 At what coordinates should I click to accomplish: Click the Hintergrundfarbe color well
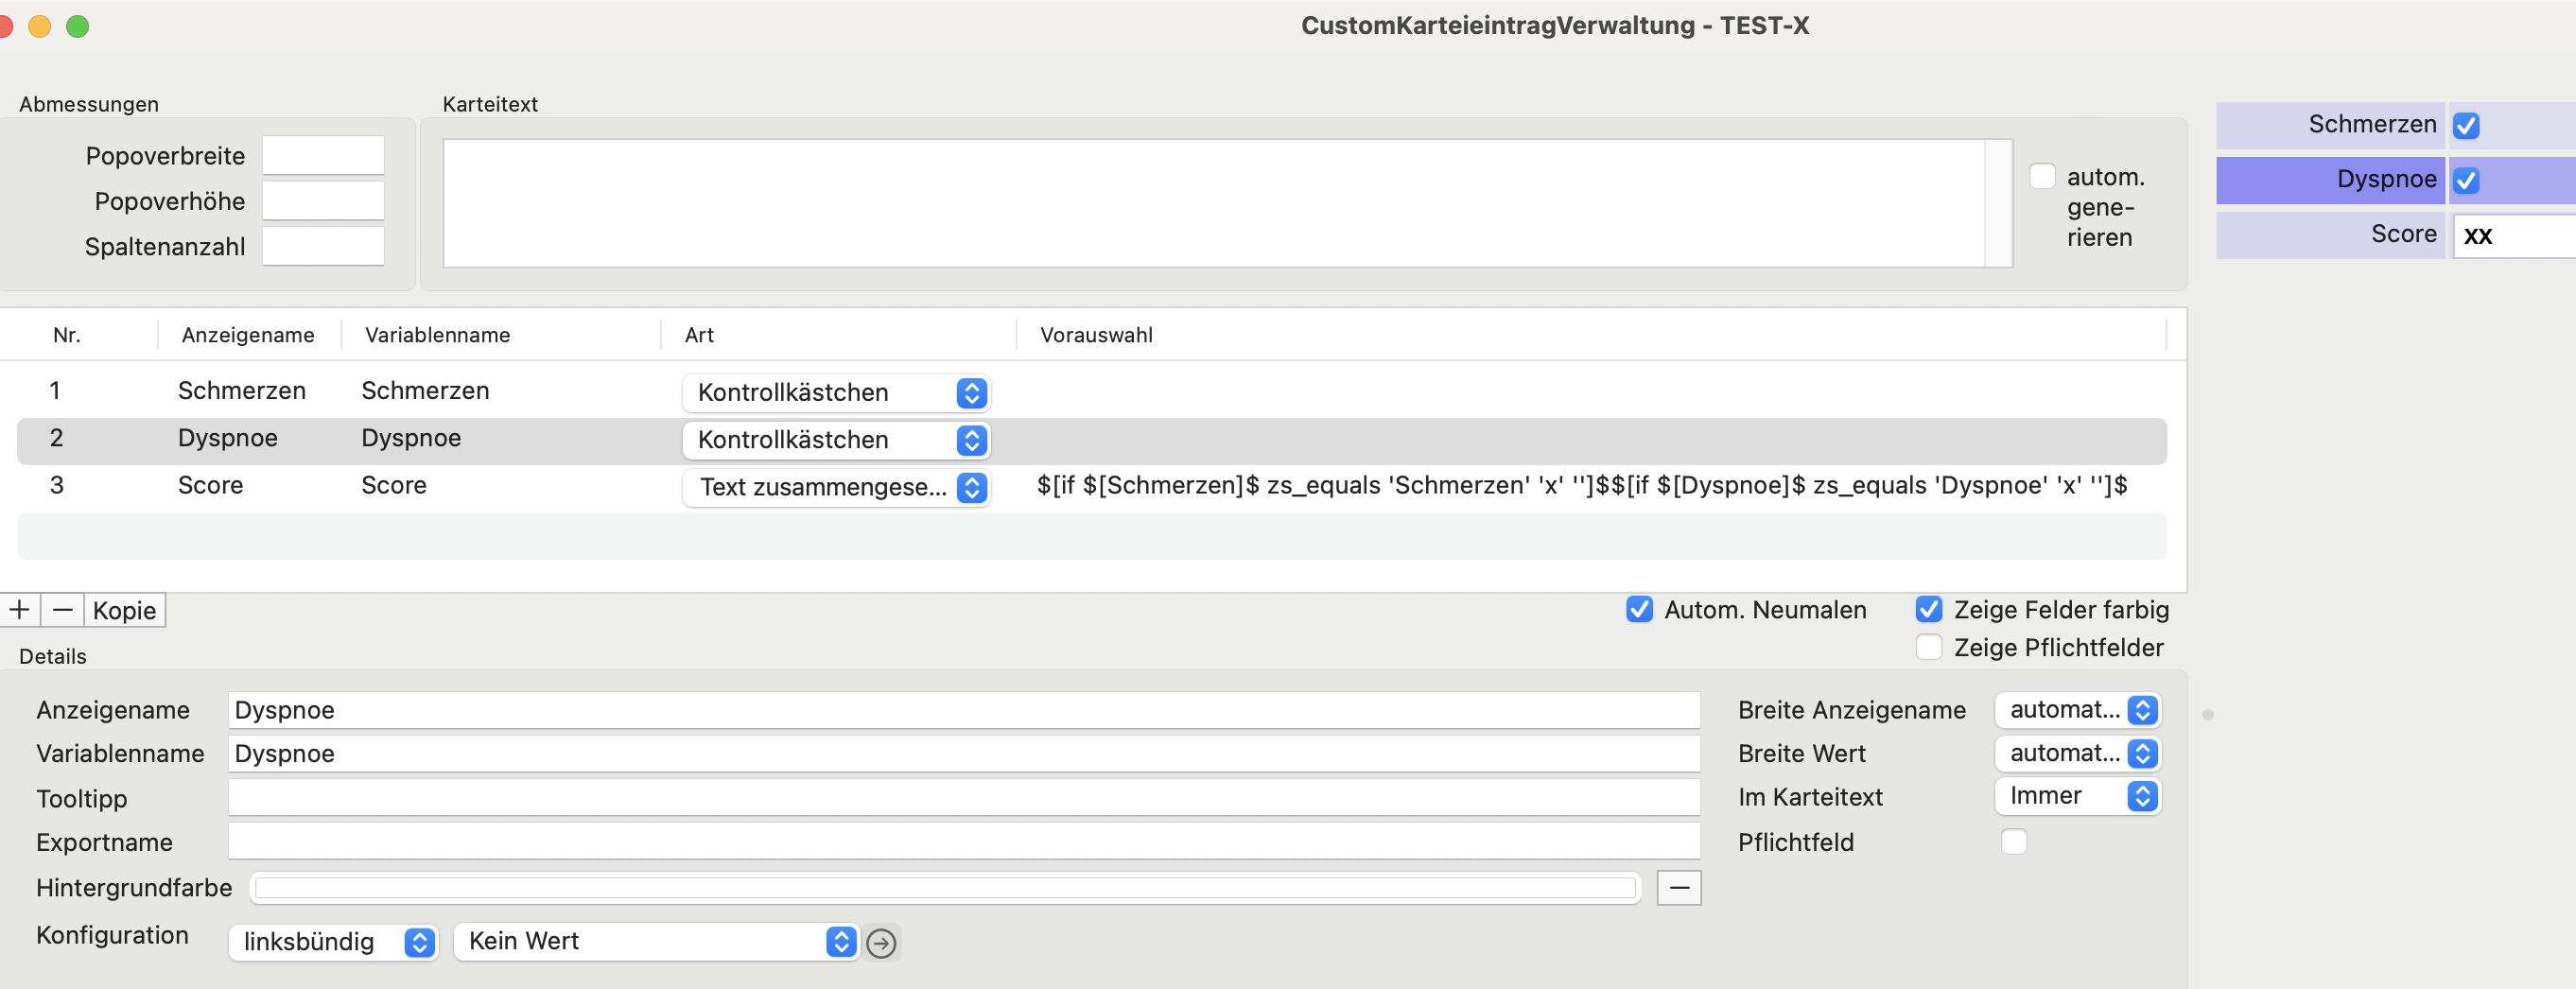click(x=945, y=887)
